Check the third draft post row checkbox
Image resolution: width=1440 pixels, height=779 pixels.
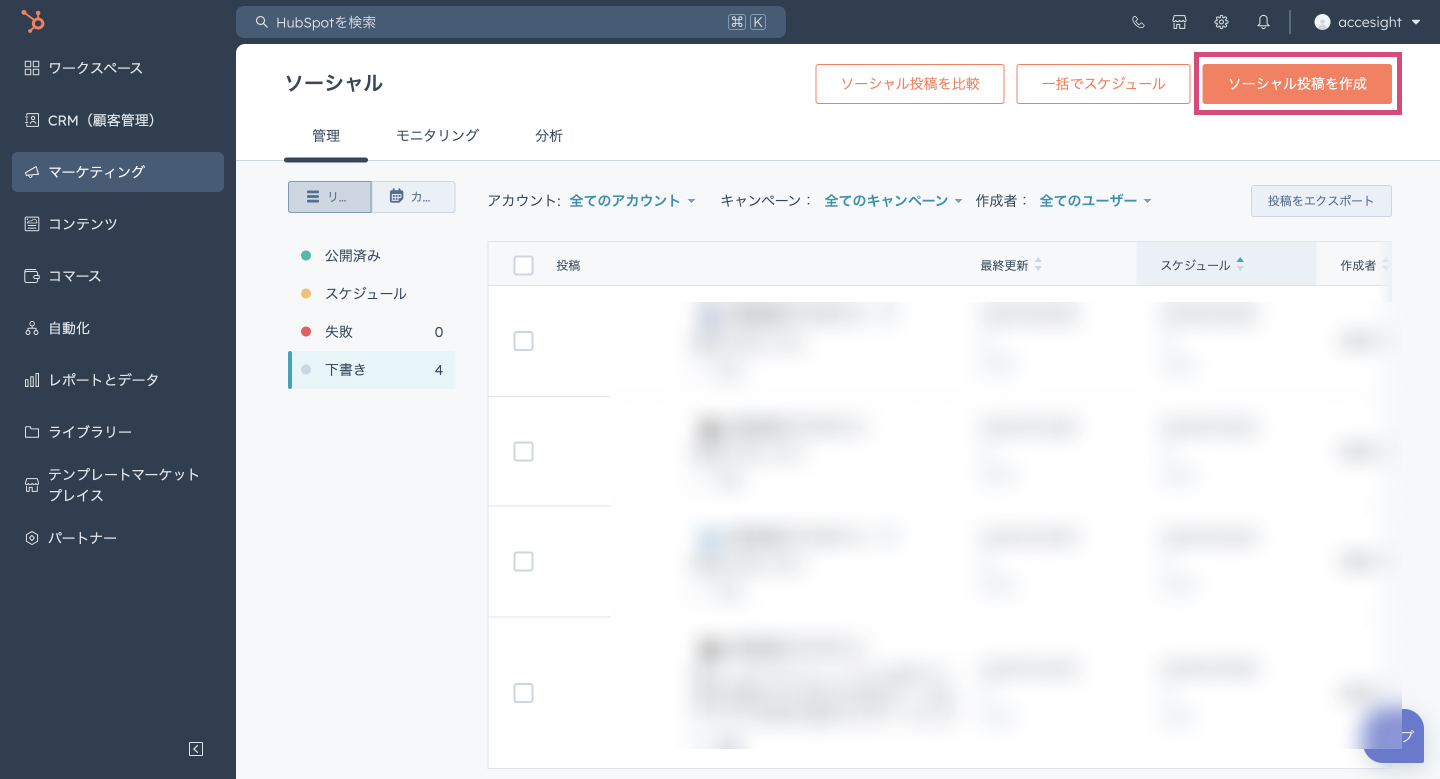(x=523, y=561)
